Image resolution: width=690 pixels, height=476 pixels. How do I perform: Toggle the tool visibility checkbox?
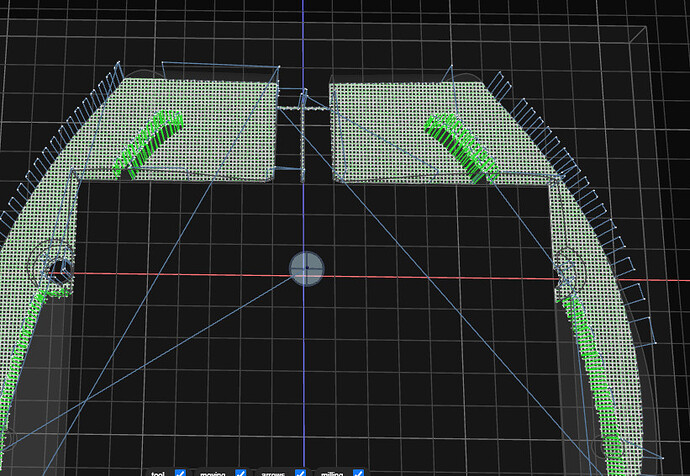[x=180, y=472]
